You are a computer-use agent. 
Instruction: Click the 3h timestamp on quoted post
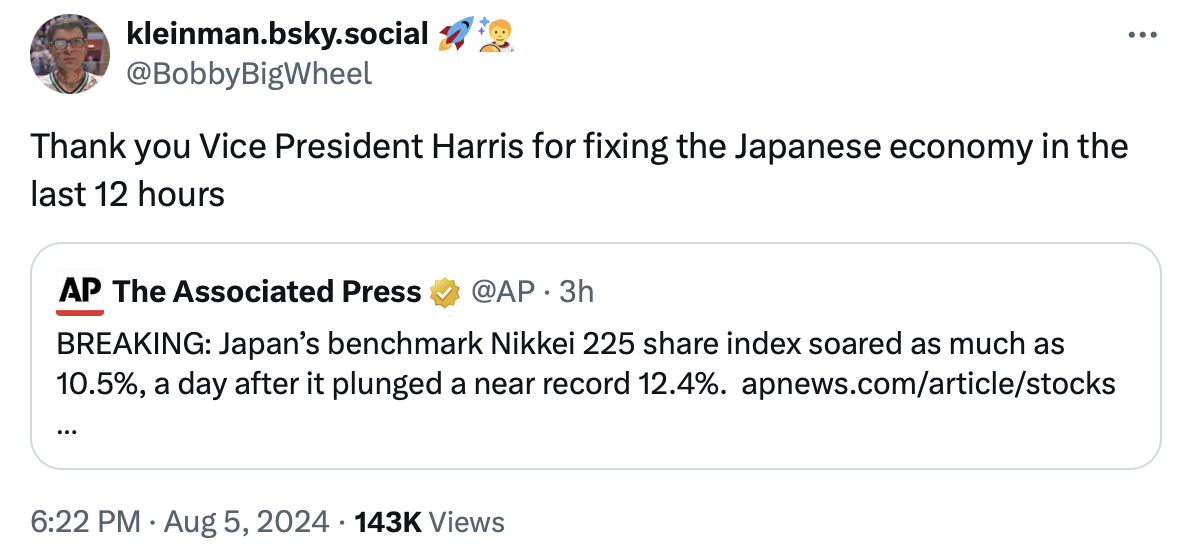coord(576,291)
